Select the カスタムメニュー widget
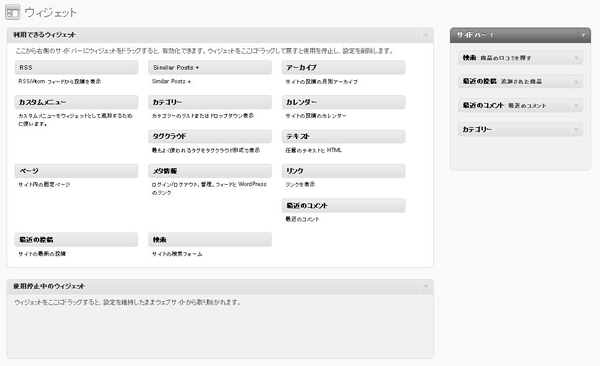600x366 pixels. point(77,102)
